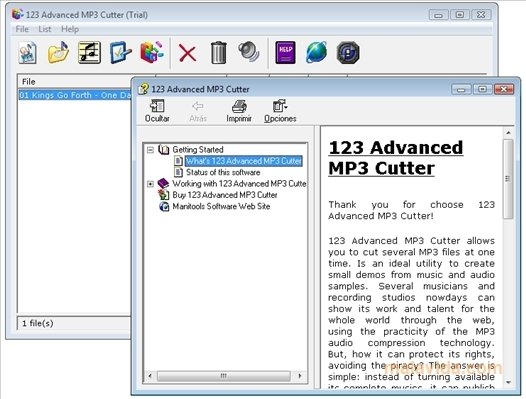
Task: Collapse the Getting Started tree node
Action: tap(150, 150)
